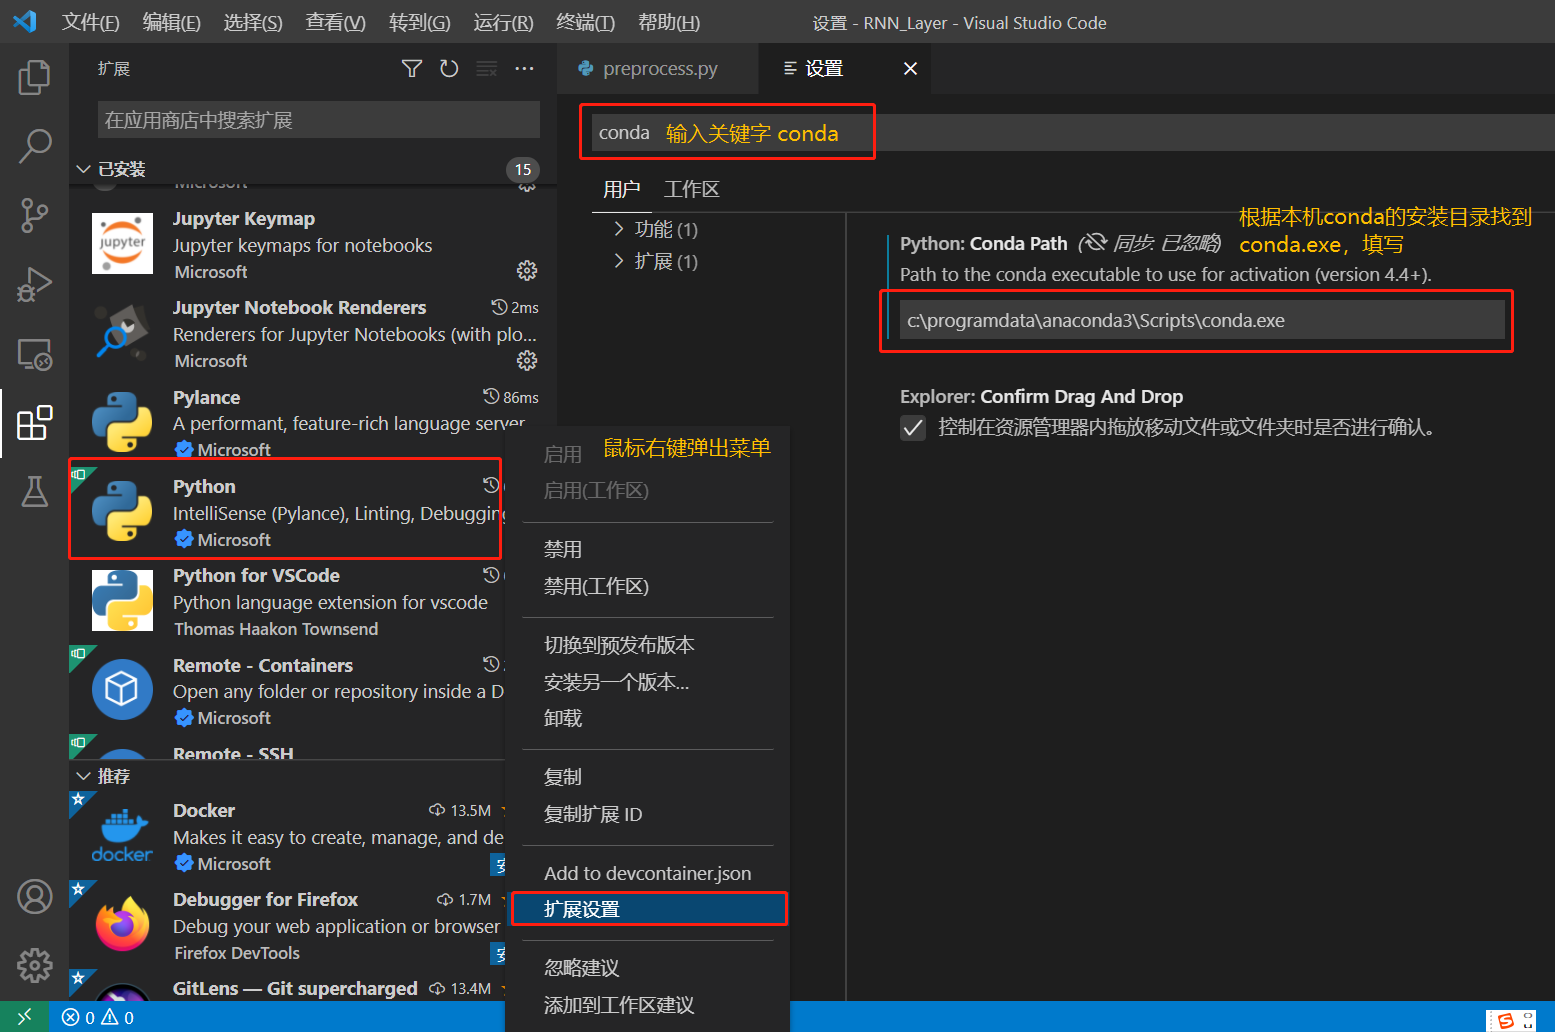Open the Source Control view
Image resolution: width=1555 pixels, height=1032 pixels.
pyautogui.click(x=34, y=215)
